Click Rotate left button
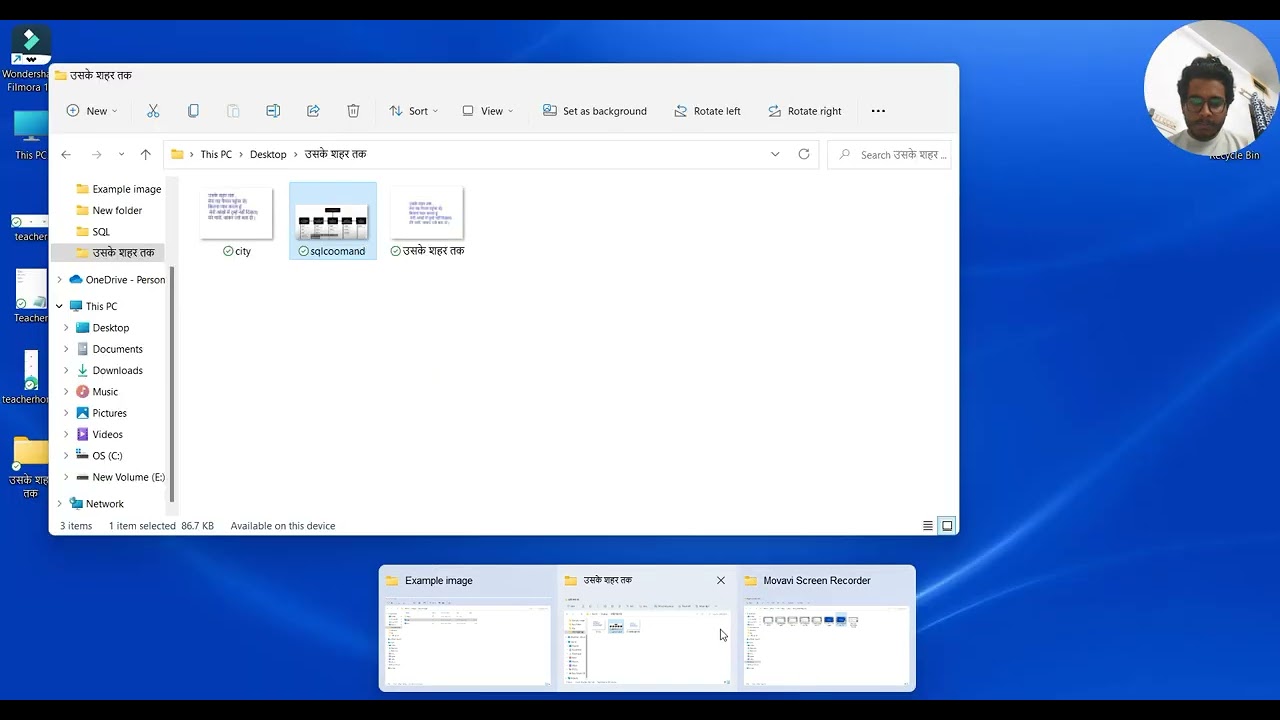Viewport: 1280px width, 720px height. 707,111
